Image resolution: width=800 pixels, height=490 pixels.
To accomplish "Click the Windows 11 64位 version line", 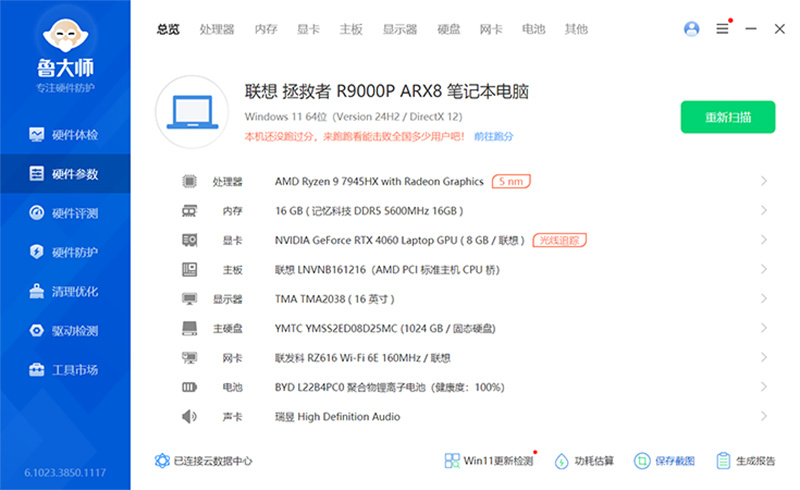I will click(x=353, y=117).
